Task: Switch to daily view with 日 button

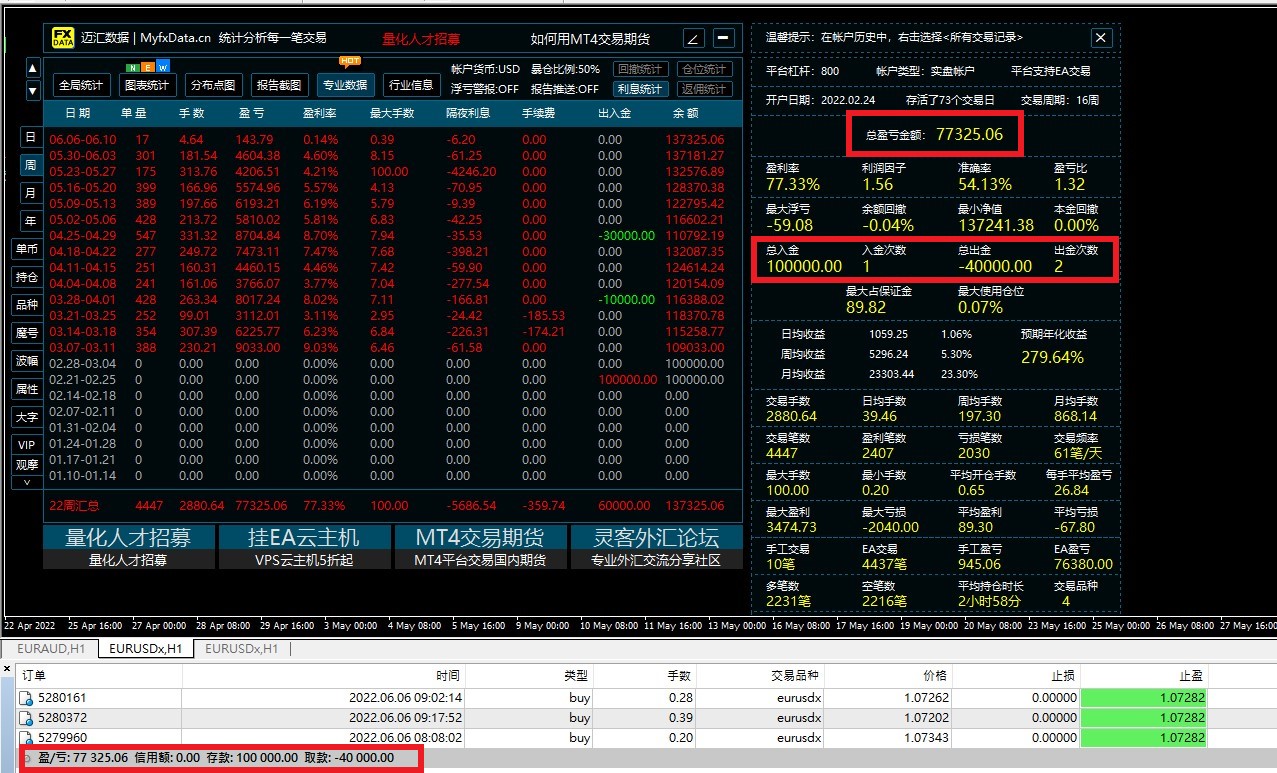Action: coord(30,137)
